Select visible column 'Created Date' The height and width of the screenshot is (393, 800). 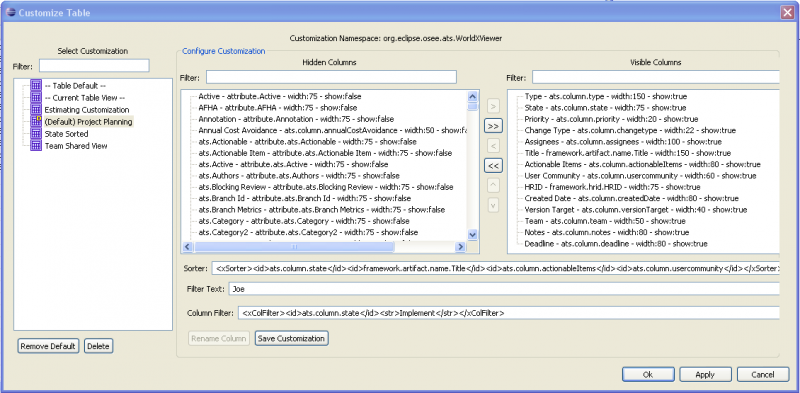tap(631, 198)
